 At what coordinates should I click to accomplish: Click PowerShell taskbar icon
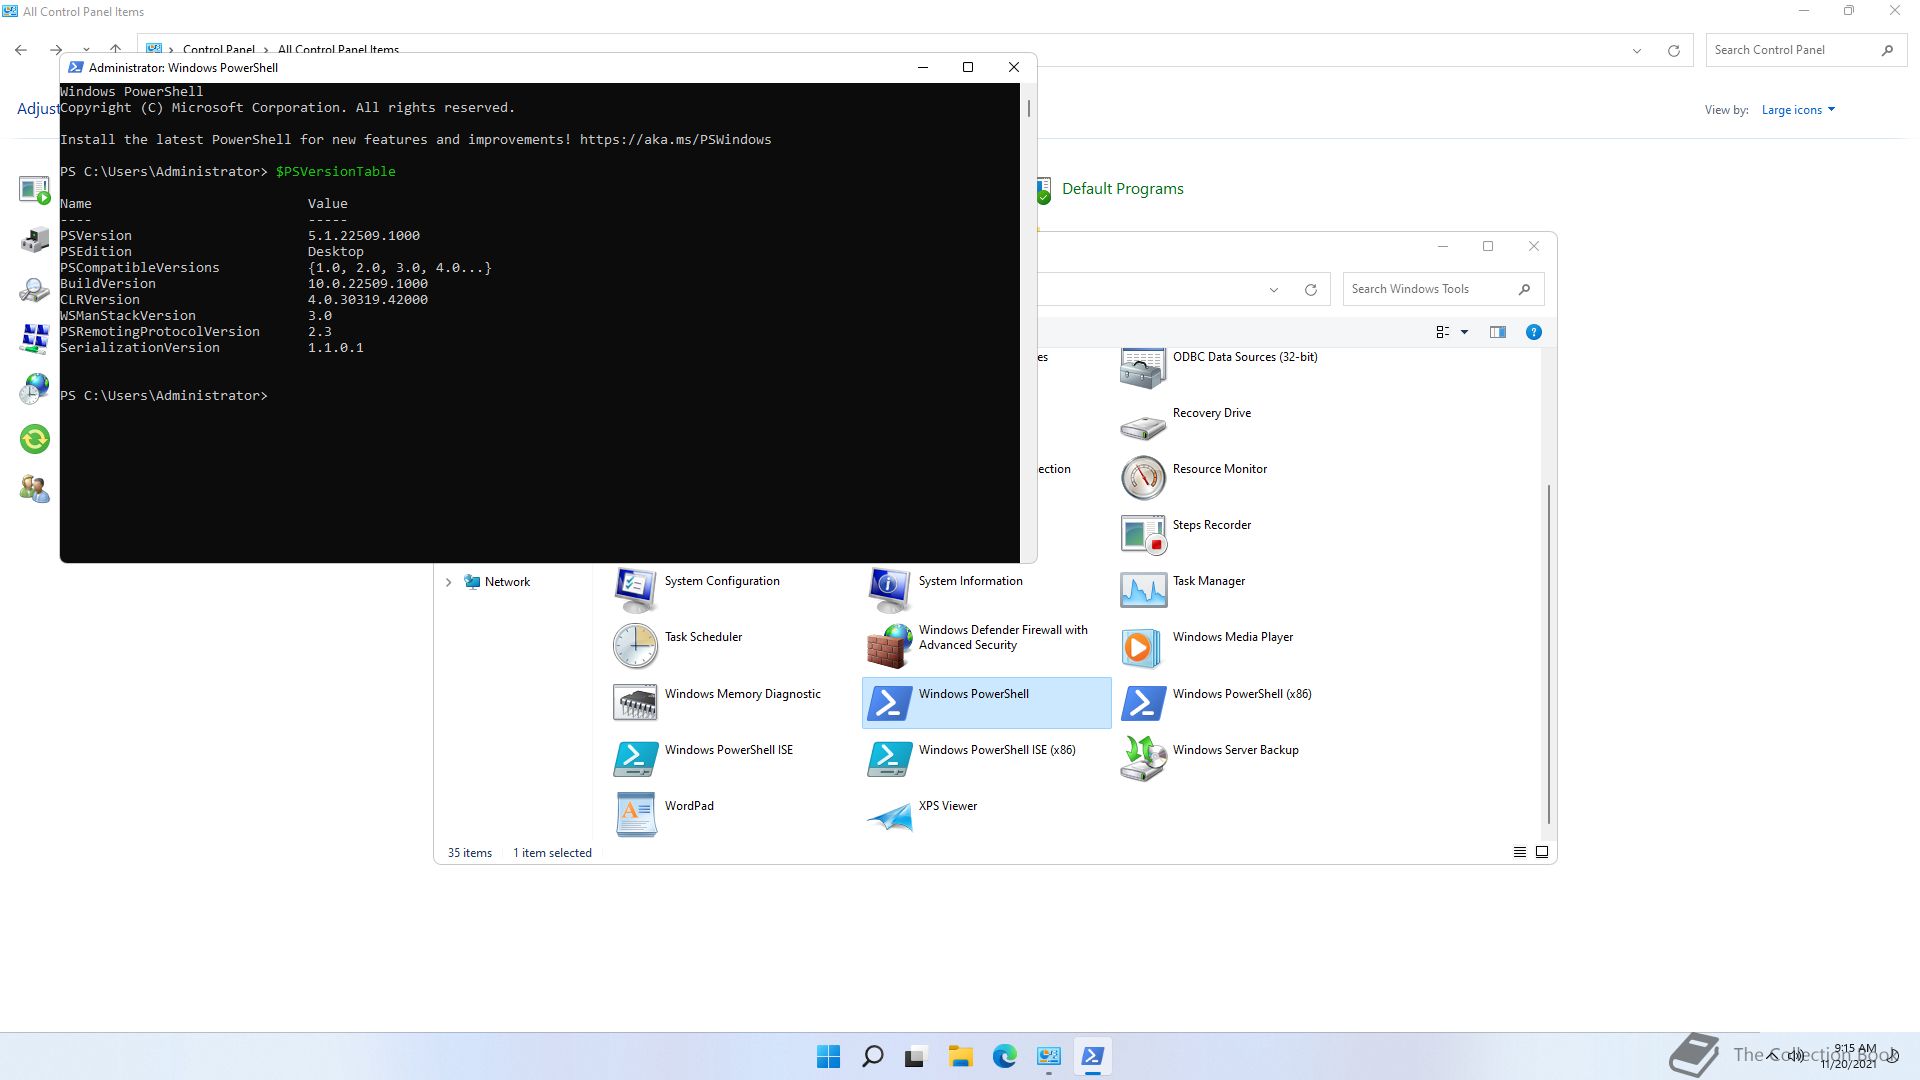1092,1057
